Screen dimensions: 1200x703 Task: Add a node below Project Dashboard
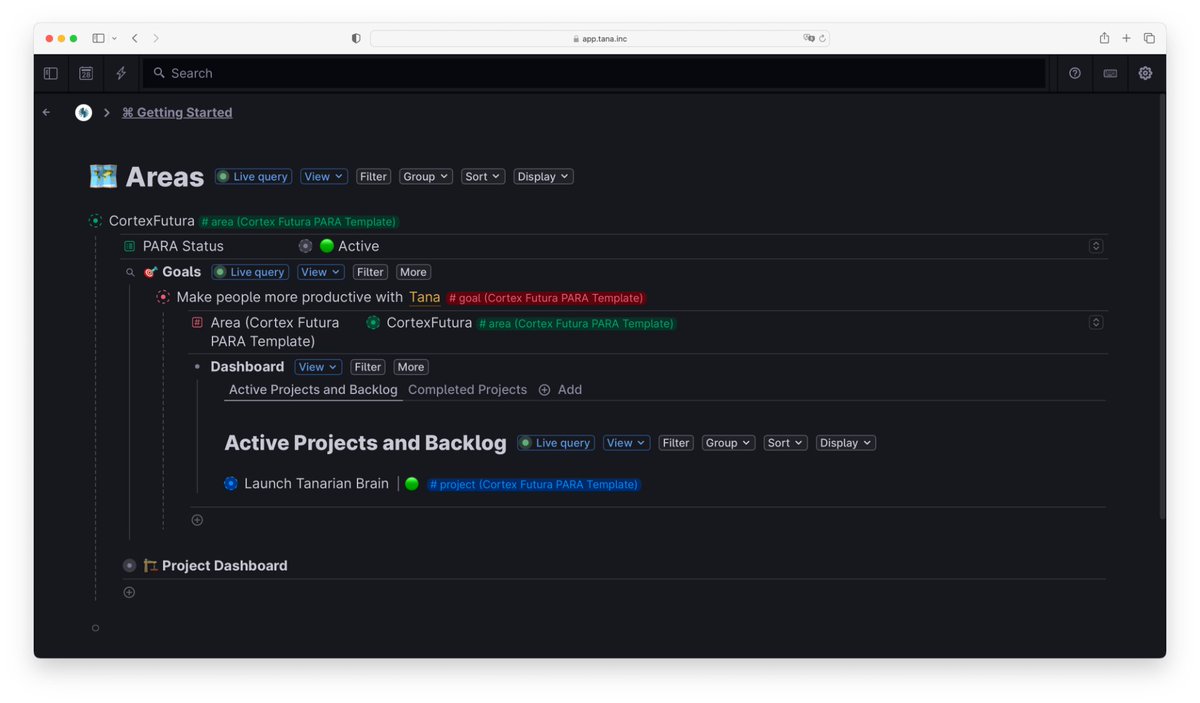pos(129,593)
